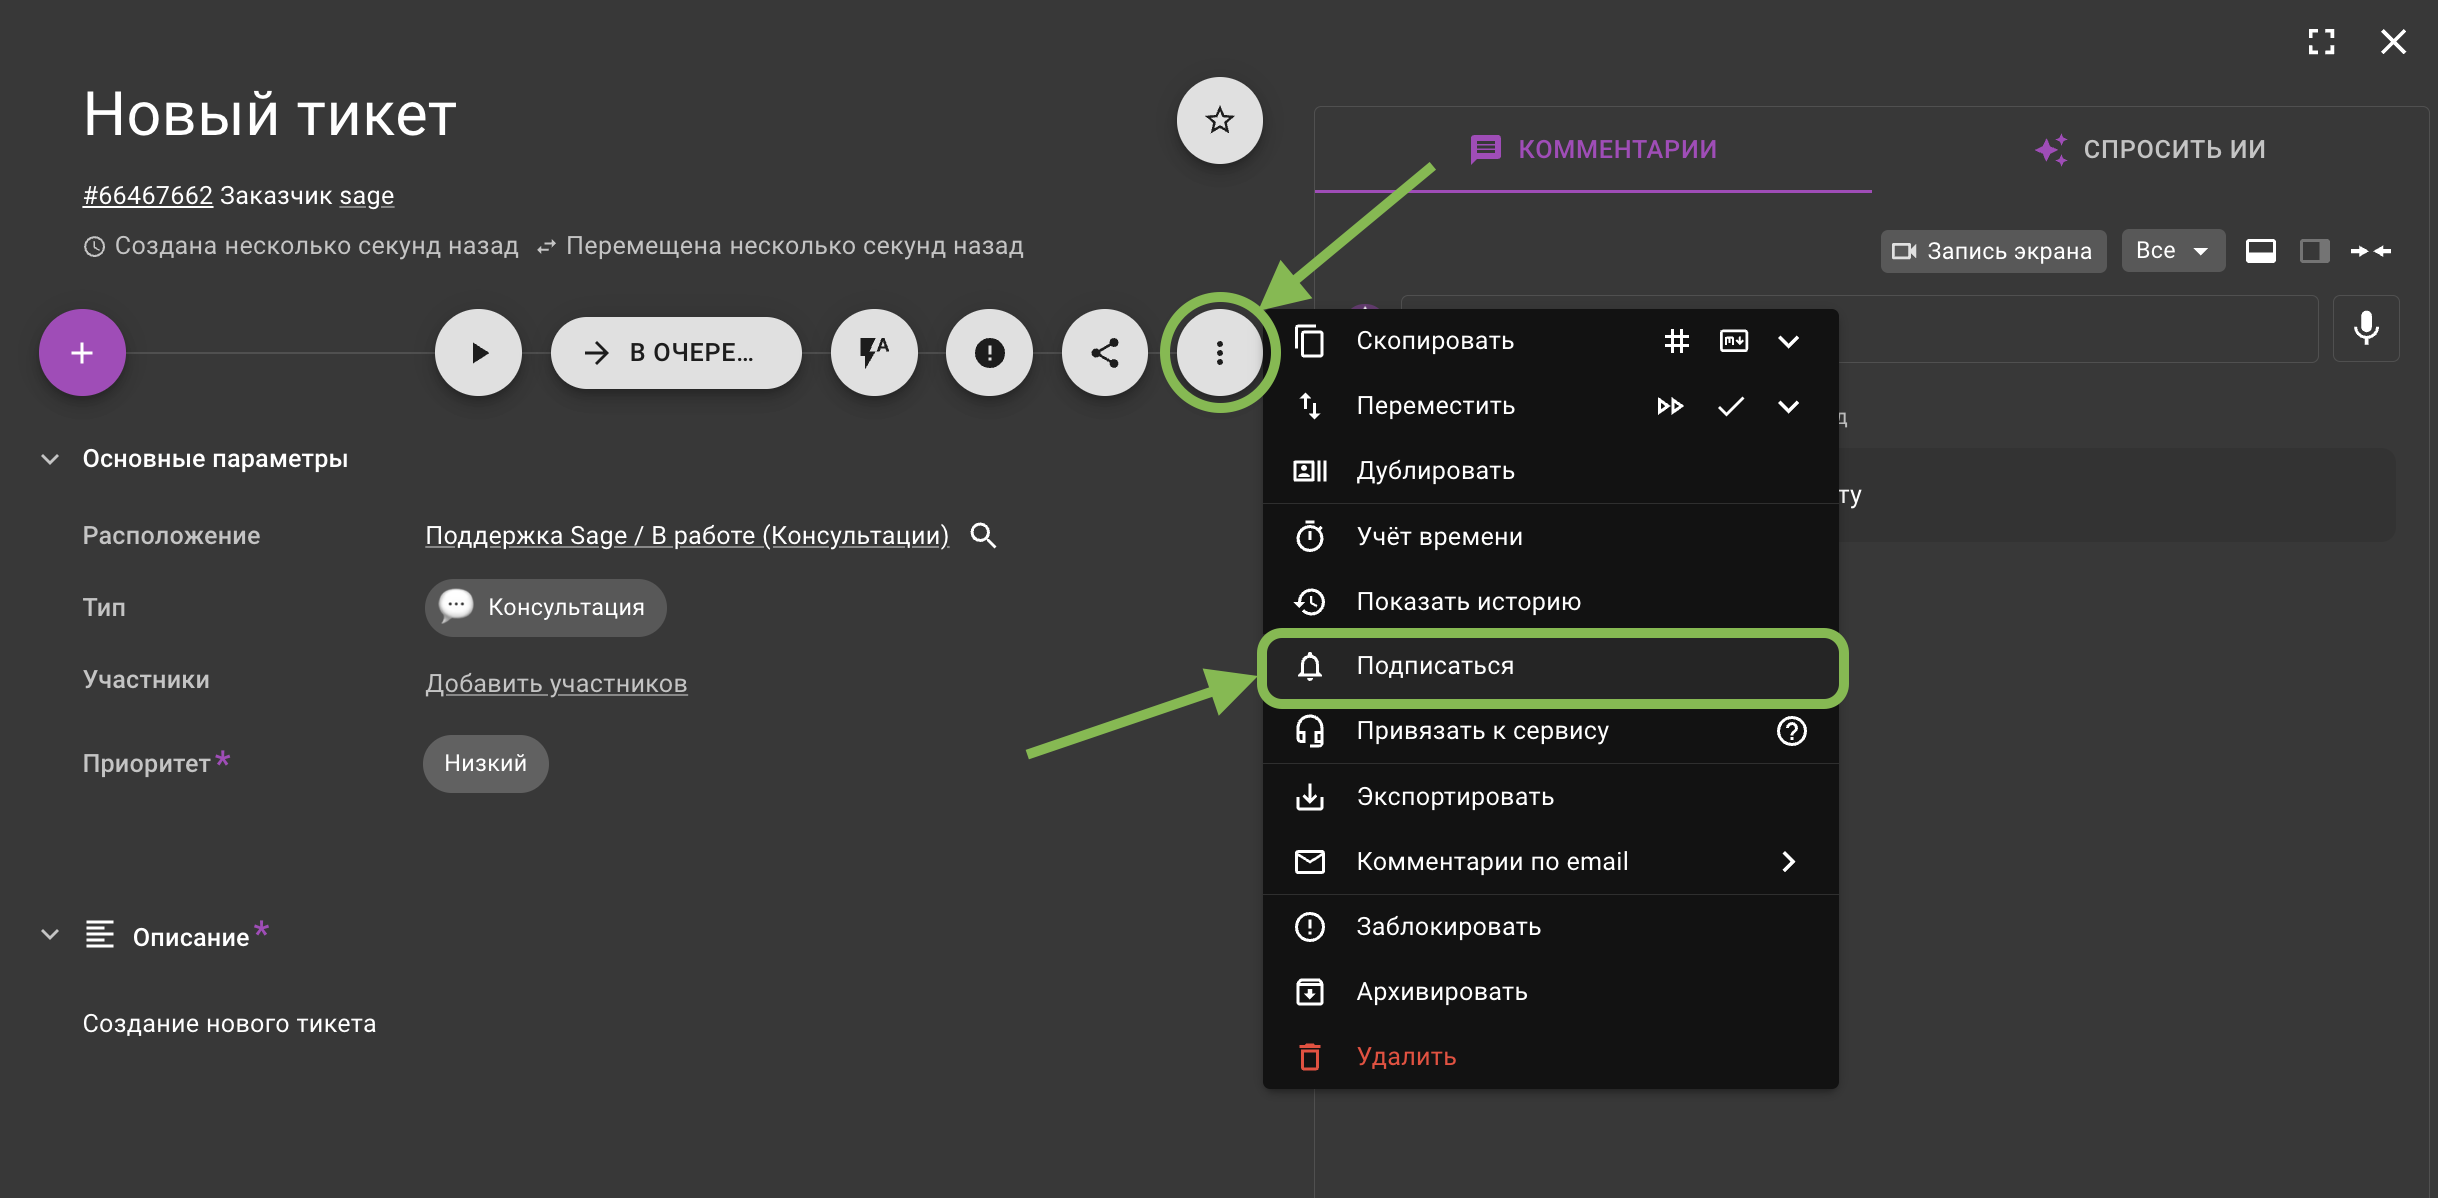Open the share icon button
2438x1198 pixels.
point(1104,353)
